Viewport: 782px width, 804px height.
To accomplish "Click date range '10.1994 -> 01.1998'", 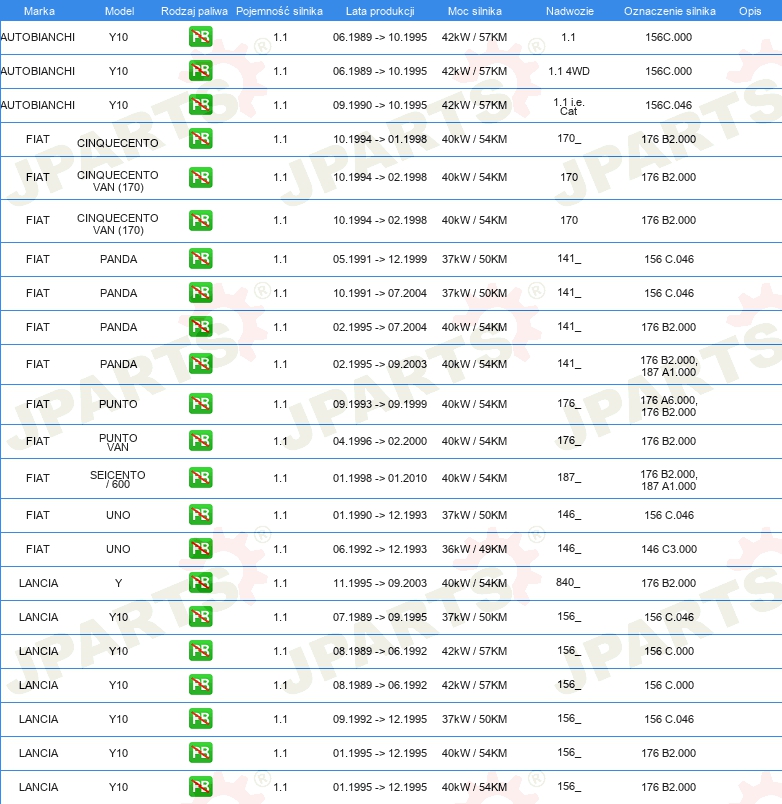I will pos(379,139).
